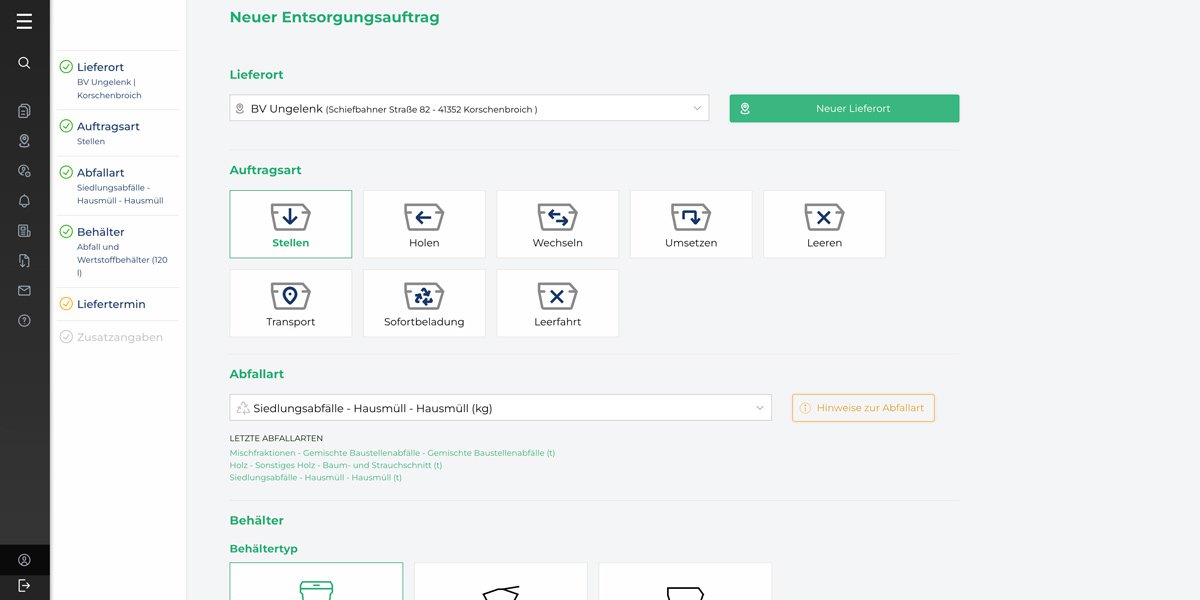The image size is (1200, 600).
Task: Click the mail envelope icon in the sidebar
Action: pyautogui.click(x=24, y=291)
